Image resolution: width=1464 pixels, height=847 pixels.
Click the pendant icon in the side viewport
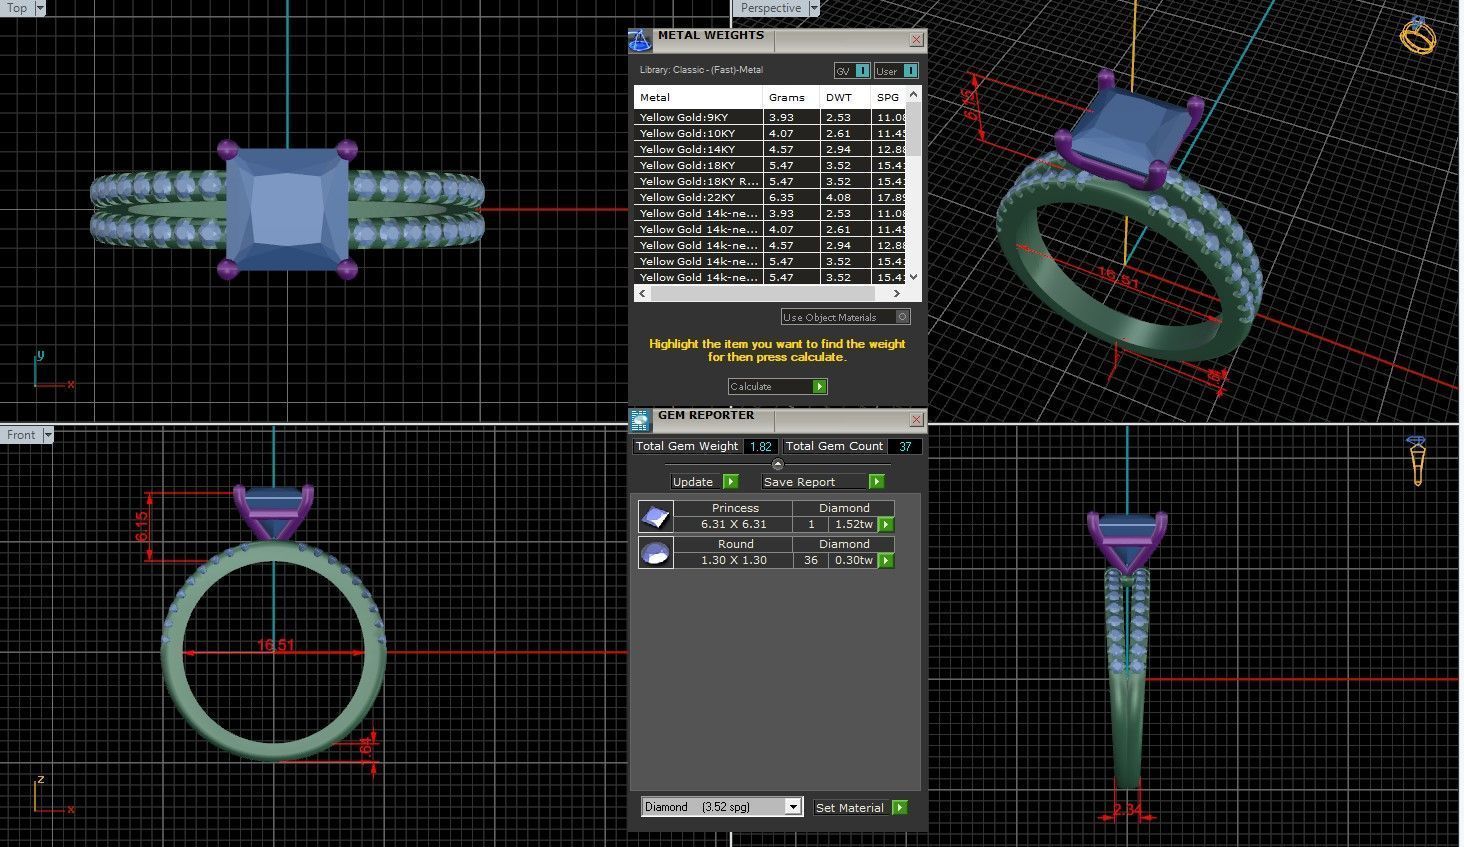coord(1417,460)
